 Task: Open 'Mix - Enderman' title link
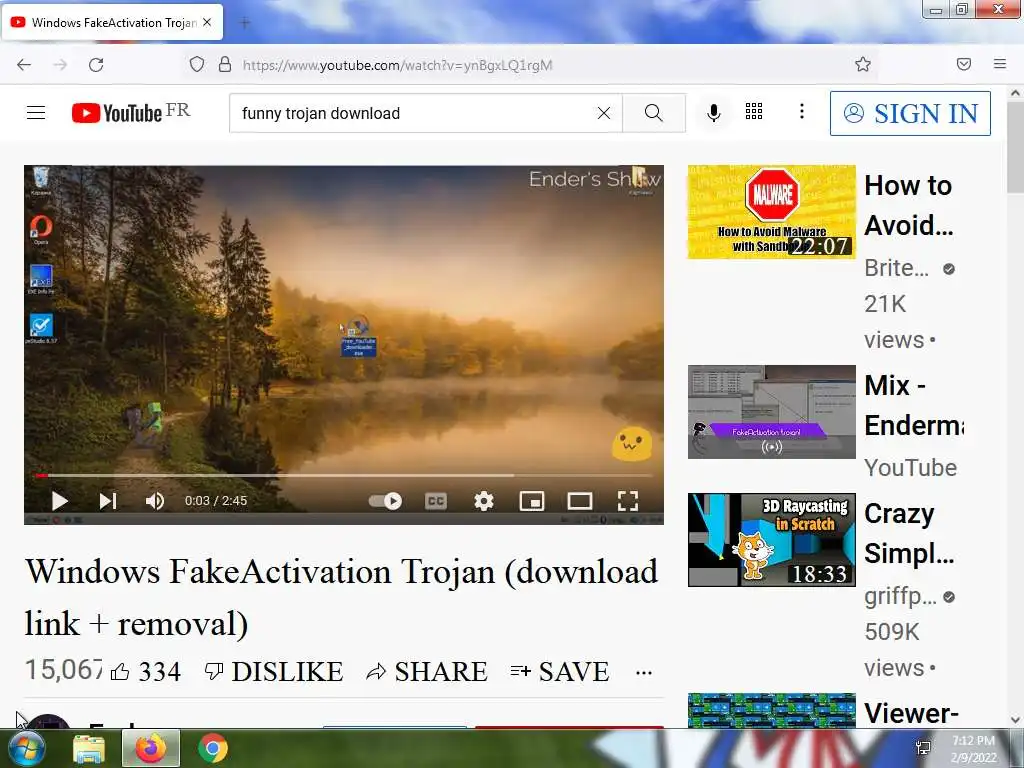[914, 405]
